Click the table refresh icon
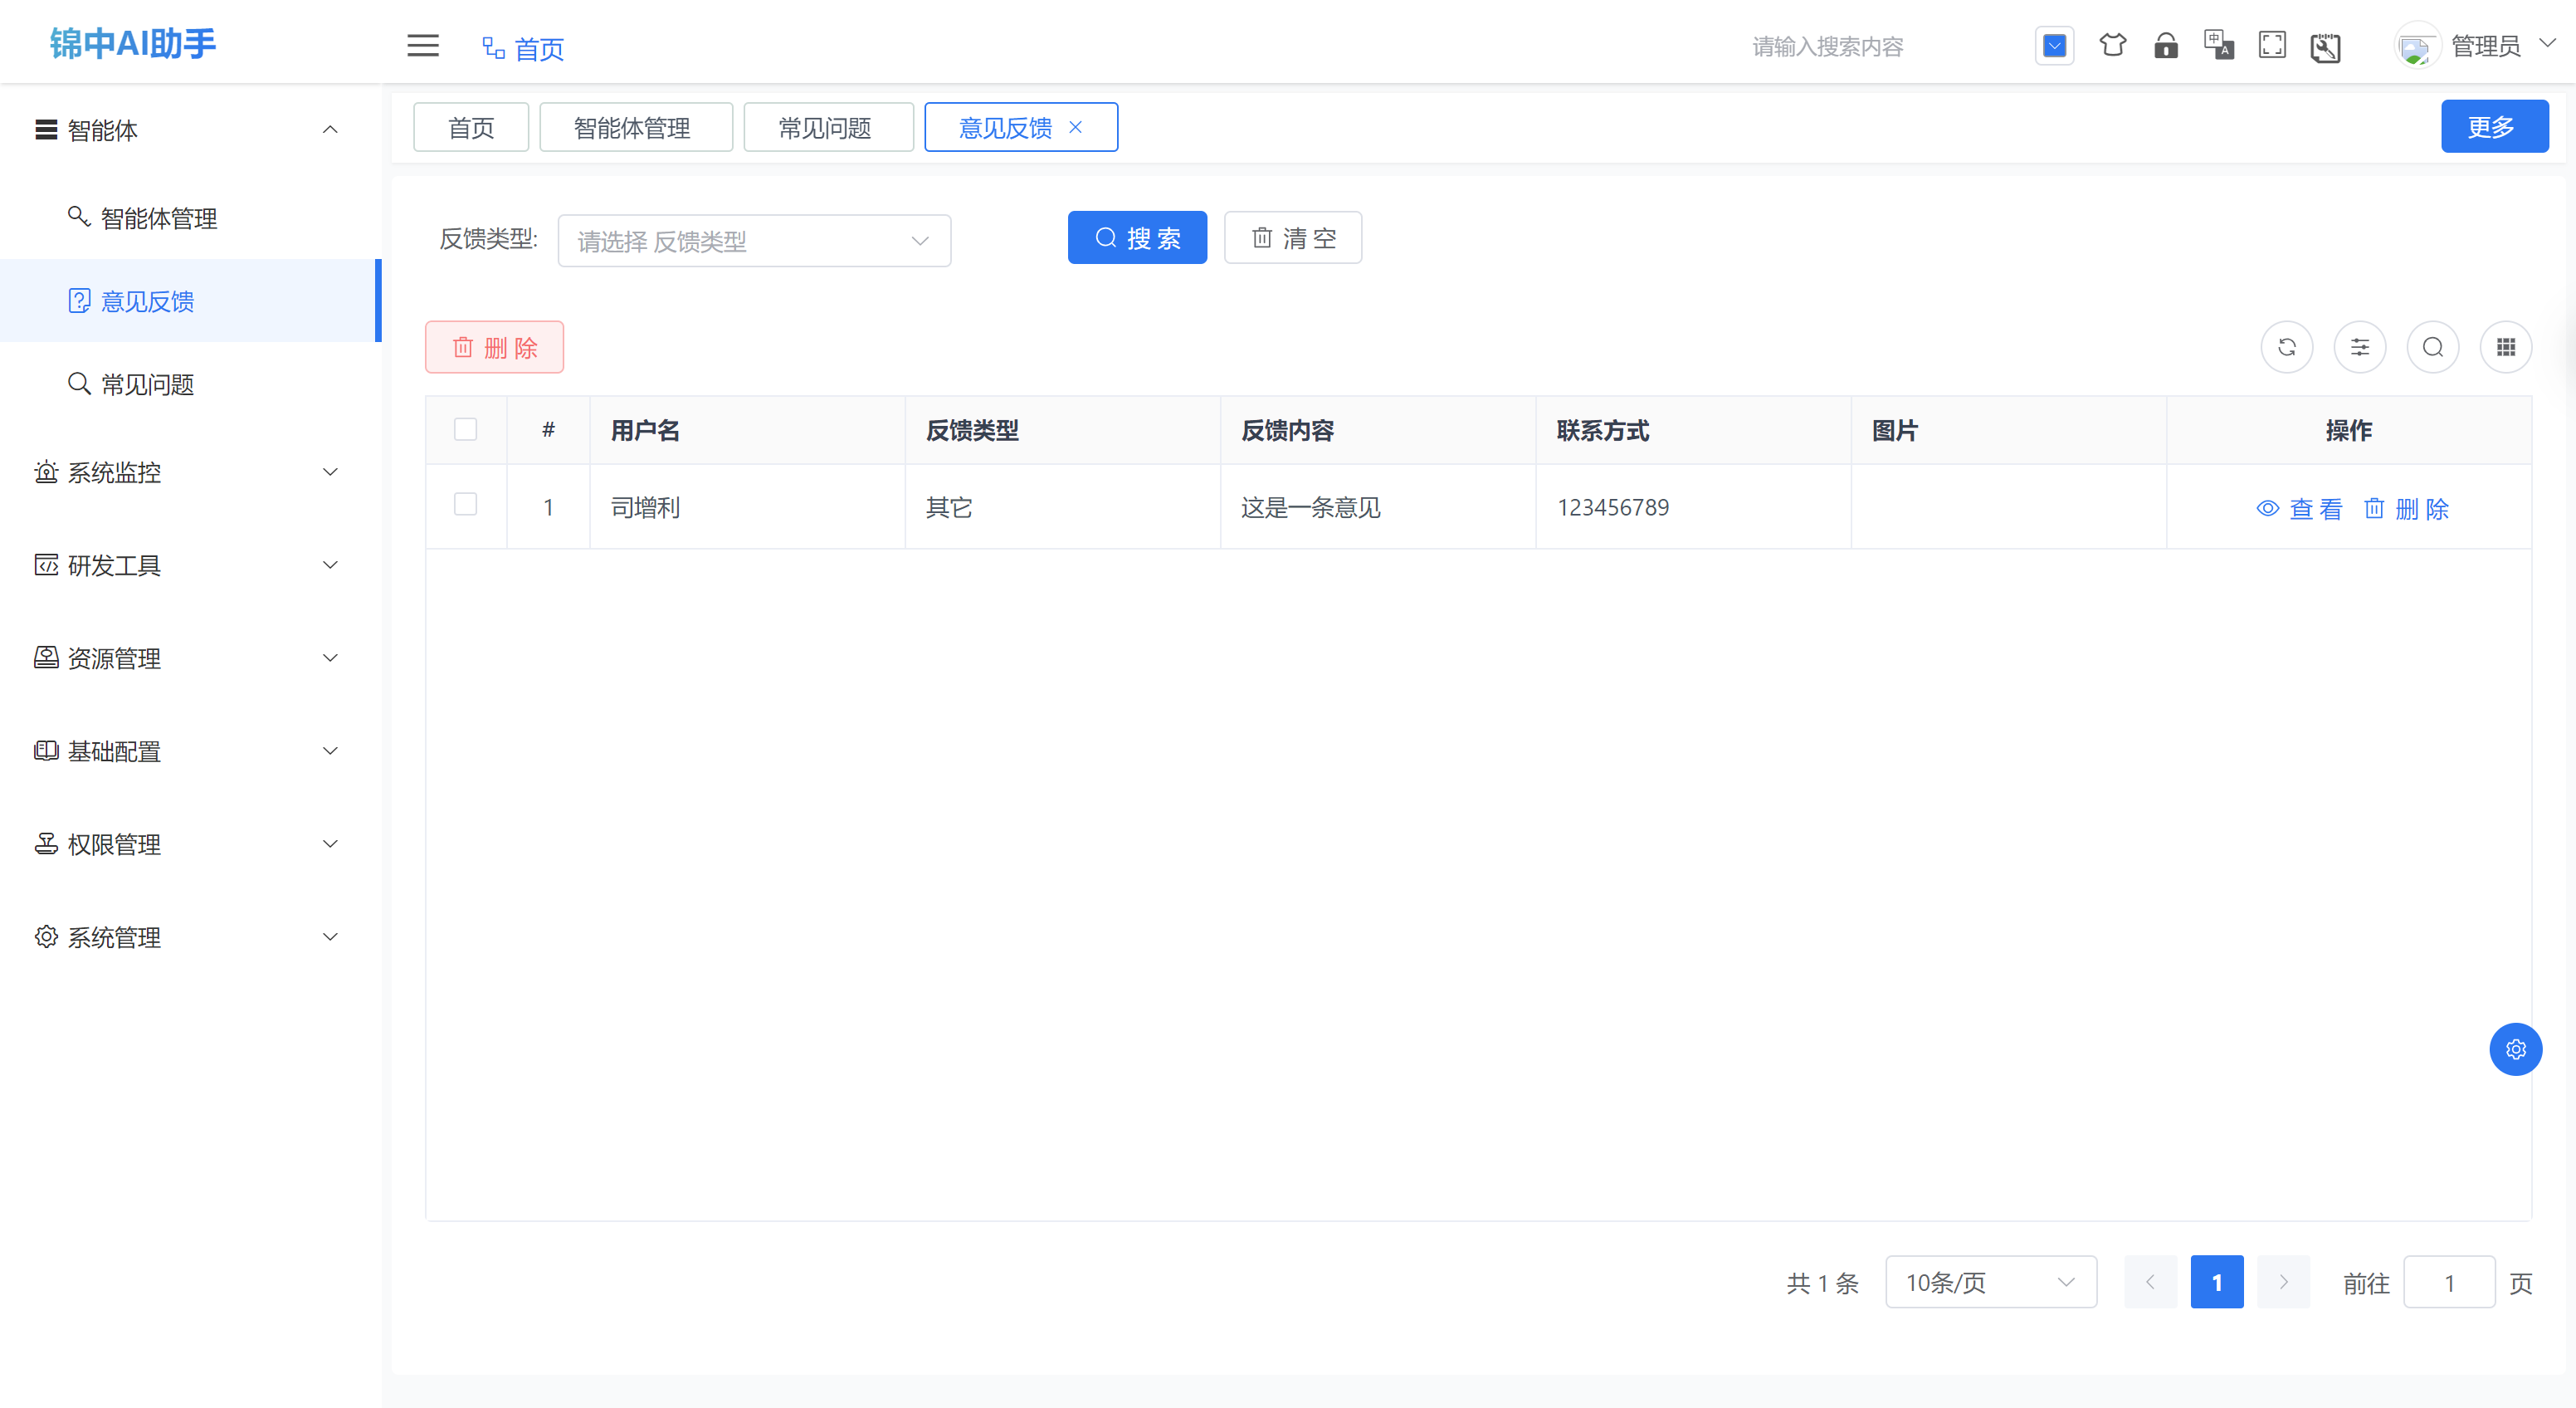This screenshot has width=2576, height=1408. click(2286, 347)
